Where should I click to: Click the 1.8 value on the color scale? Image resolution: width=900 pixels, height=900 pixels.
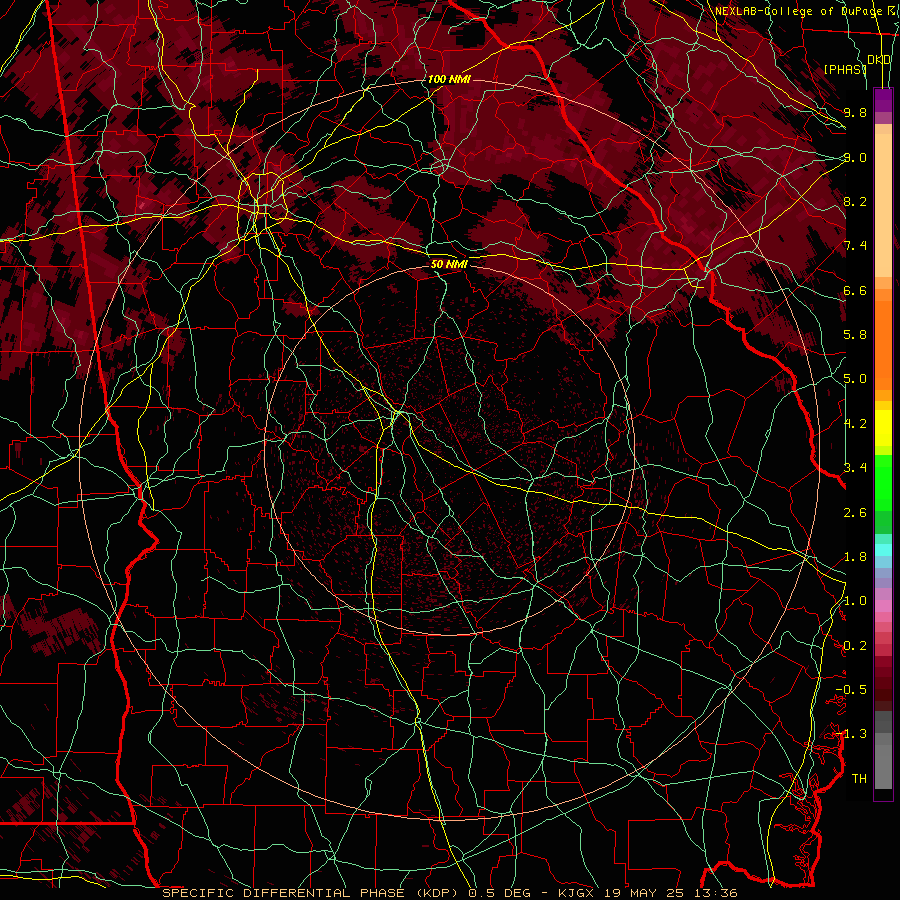[x=855, y=557]
